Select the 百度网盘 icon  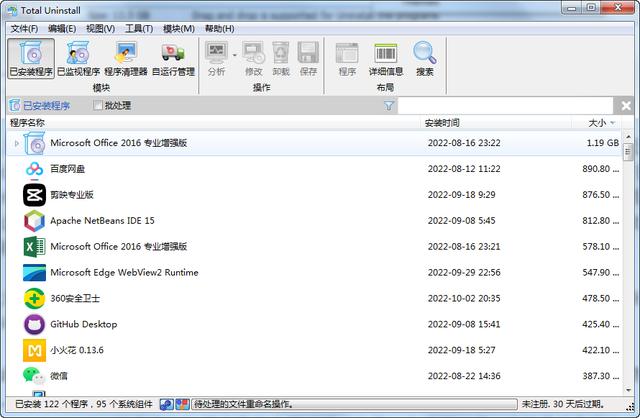[34, 169]
